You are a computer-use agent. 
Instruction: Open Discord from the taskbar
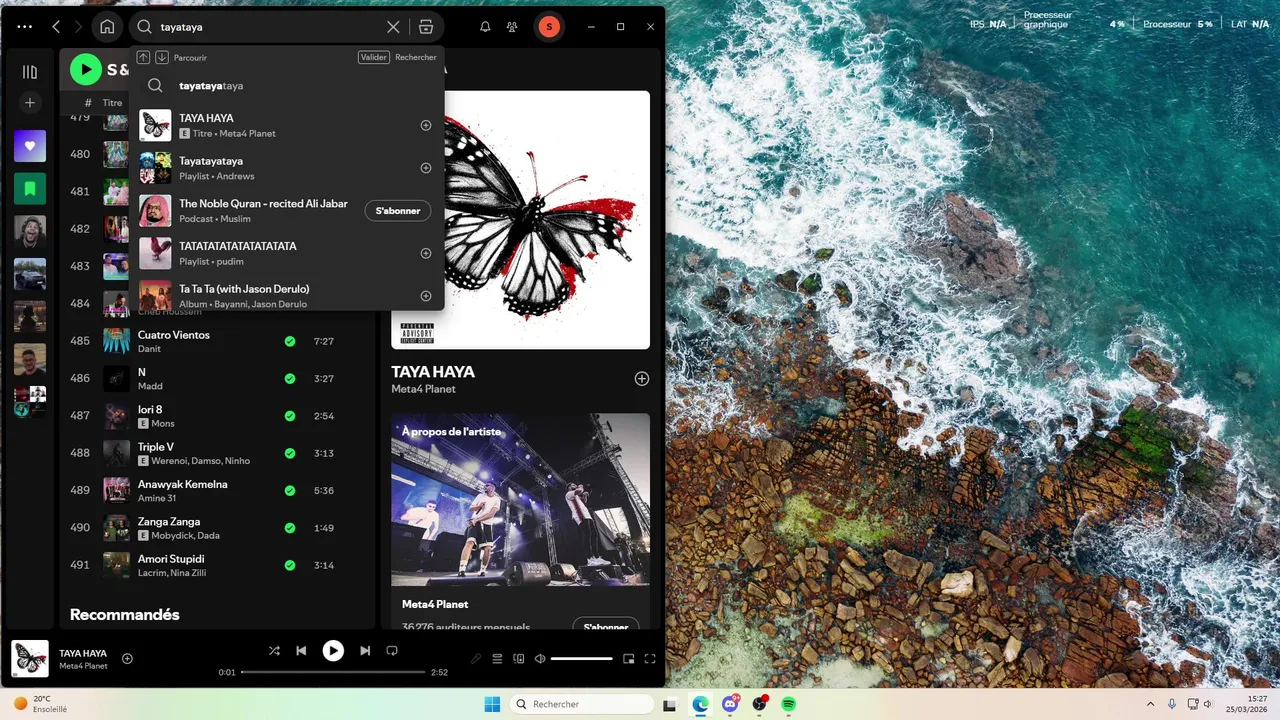(x=730, y=704)
